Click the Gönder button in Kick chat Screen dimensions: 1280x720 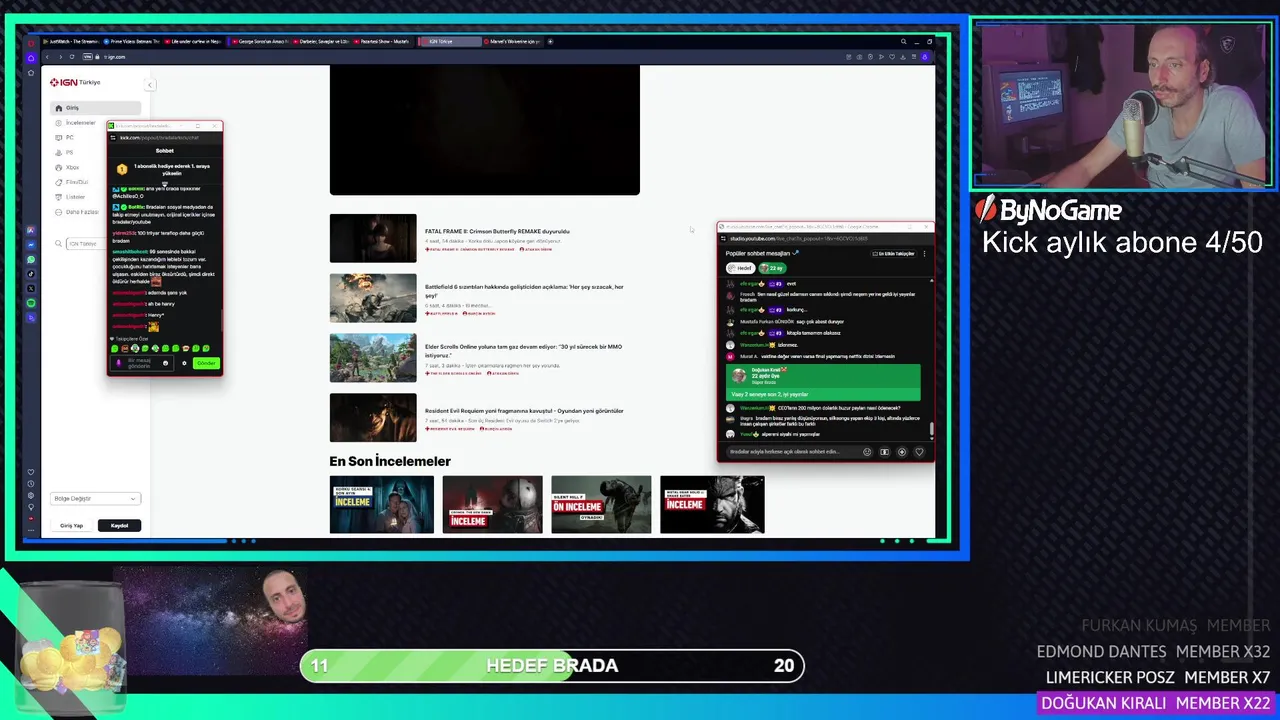point(206,363)
